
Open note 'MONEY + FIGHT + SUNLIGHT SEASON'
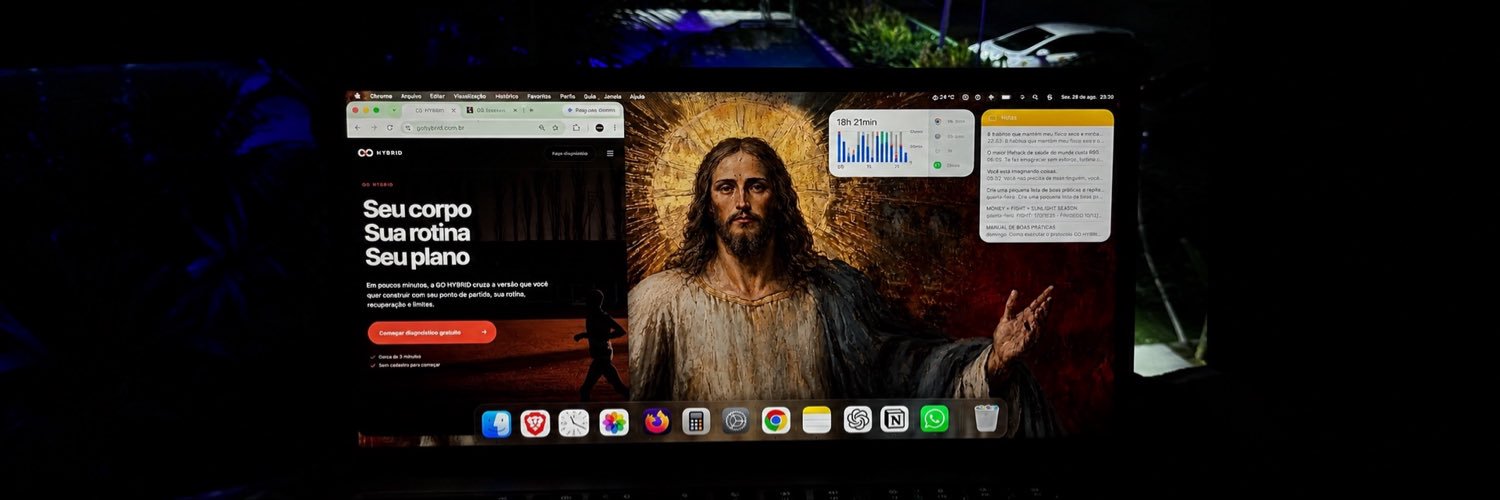click(1044, 211)
